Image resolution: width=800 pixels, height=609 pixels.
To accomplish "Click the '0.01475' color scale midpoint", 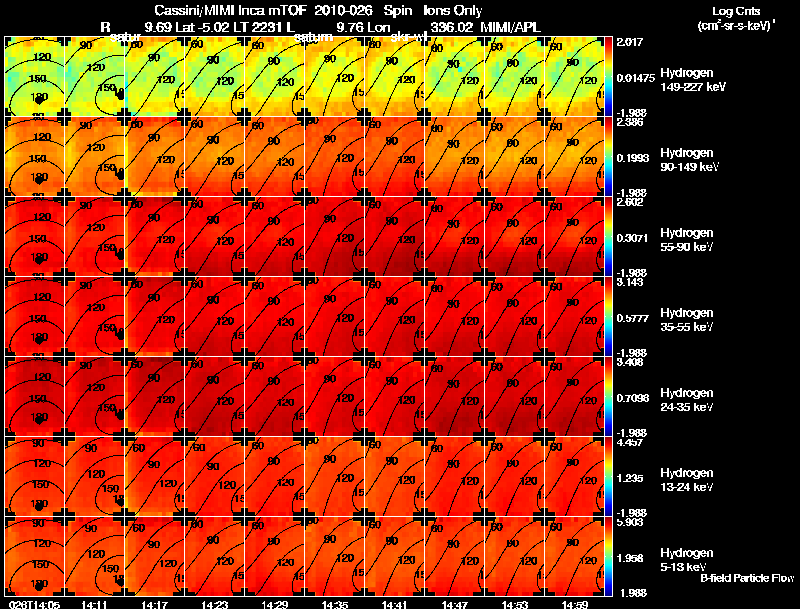I will click(x=635, y=78).
